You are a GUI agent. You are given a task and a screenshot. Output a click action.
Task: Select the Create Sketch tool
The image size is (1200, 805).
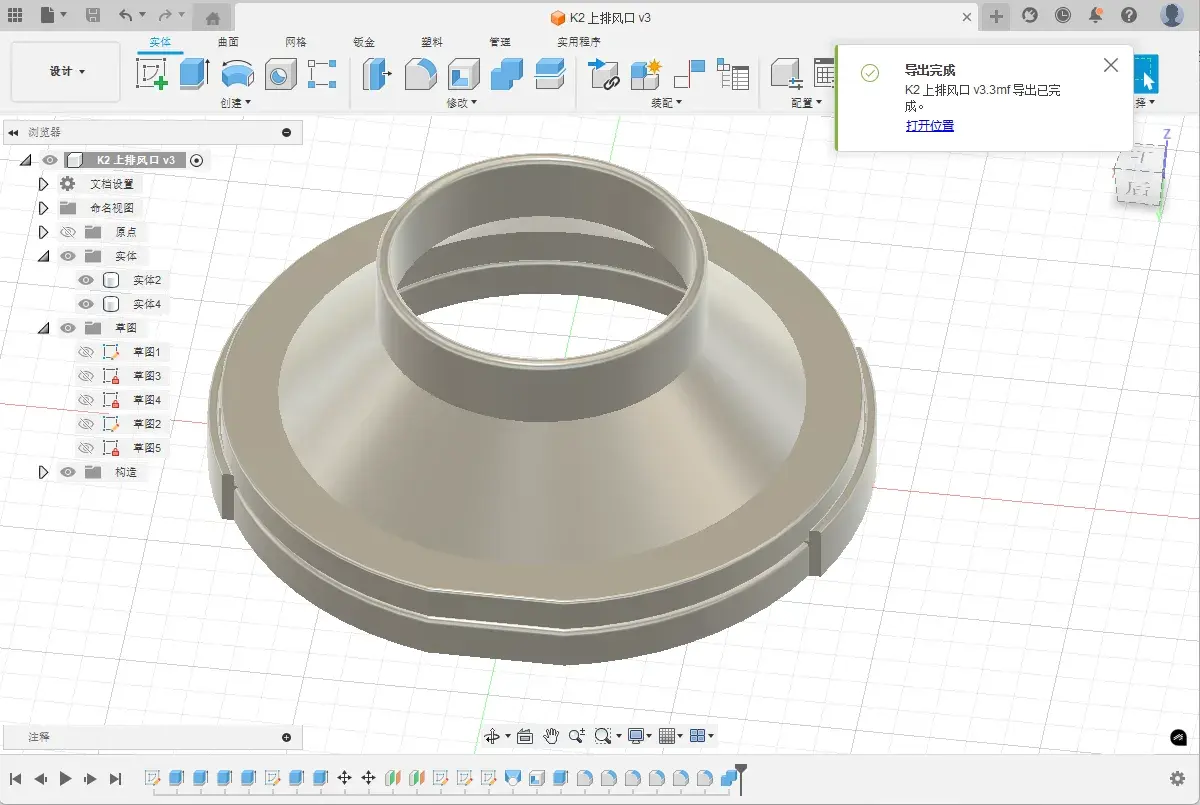click(x=152, y=74)
